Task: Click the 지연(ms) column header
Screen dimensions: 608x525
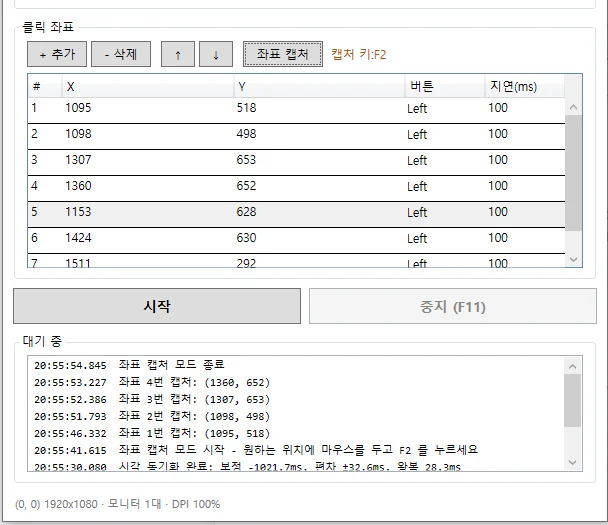Action: (x=525, y=86)
